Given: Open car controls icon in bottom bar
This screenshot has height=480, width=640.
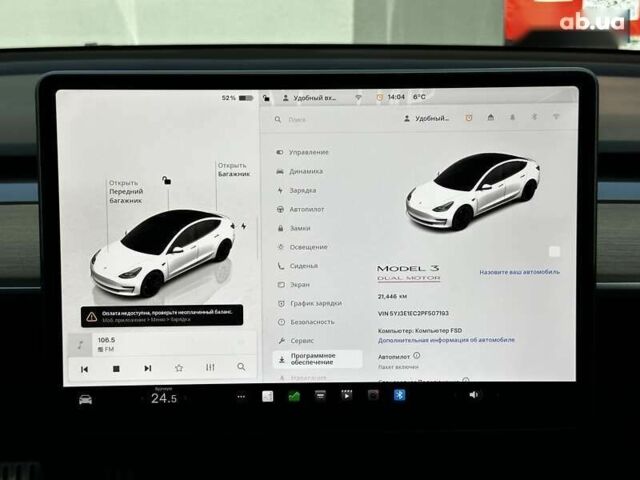Looking at the screenshot, I should click(x=85, y=399).
